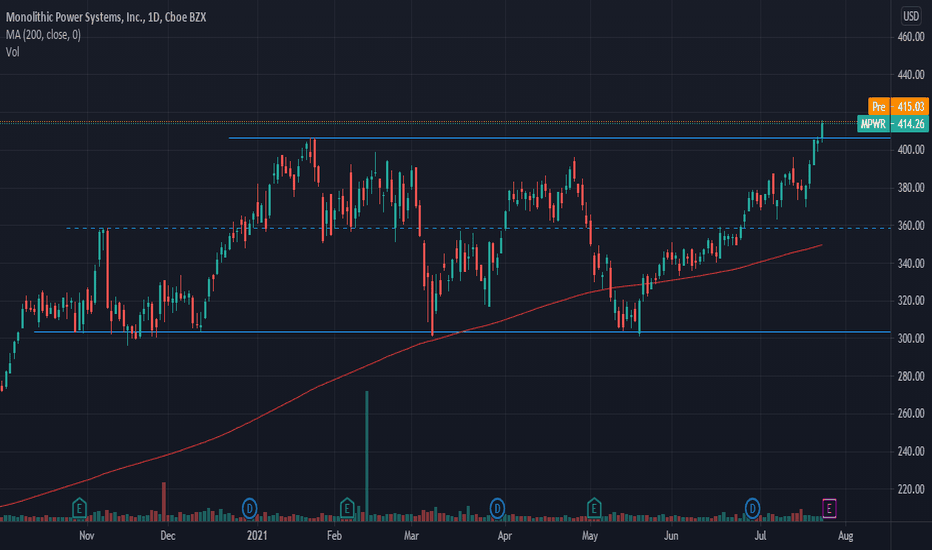Select the solid blue resistance line near 405
Screen dimensions: 932x550
tap(559, 138)
